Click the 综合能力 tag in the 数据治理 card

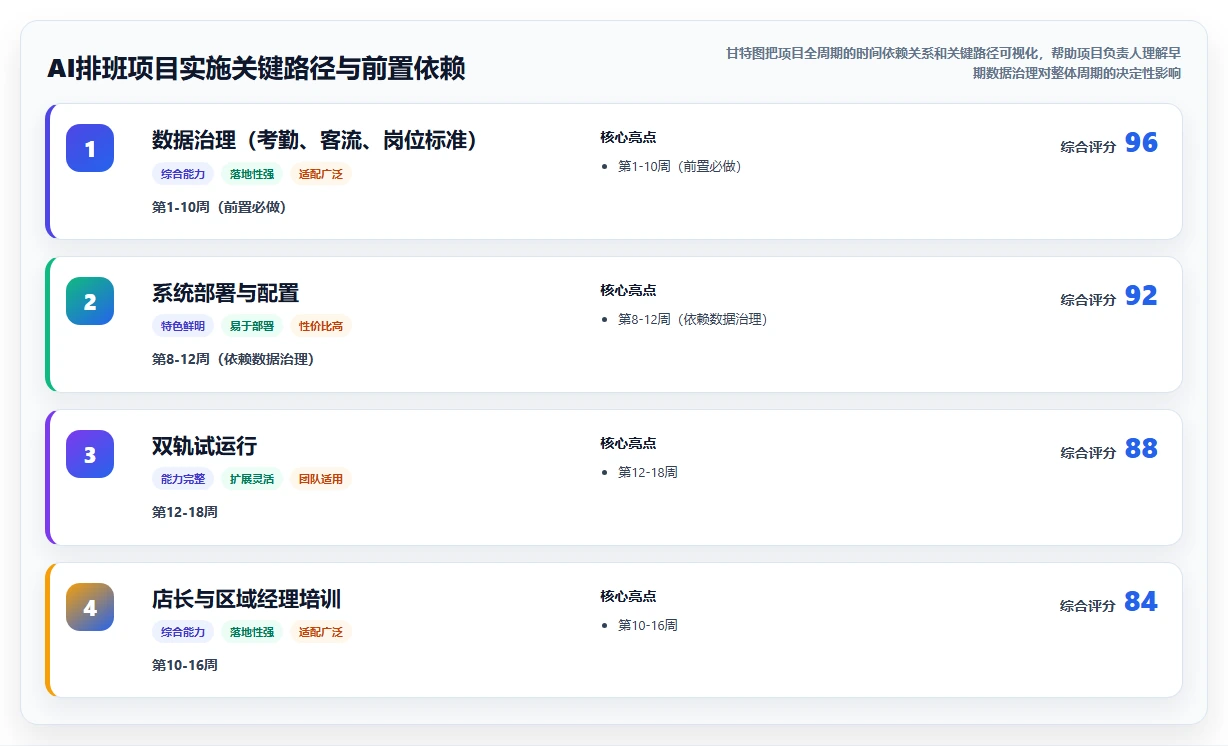[183, 174]
